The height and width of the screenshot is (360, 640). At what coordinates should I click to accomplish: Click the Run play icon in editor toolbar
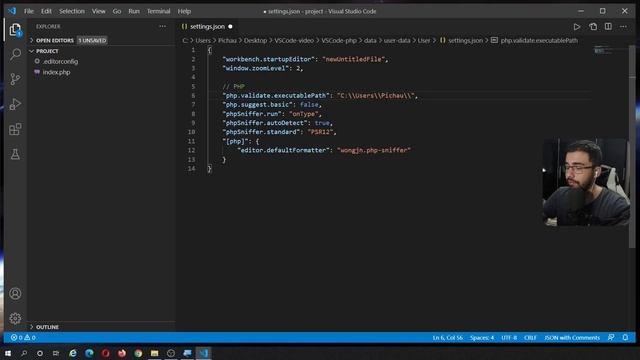[x=576, y=27]
